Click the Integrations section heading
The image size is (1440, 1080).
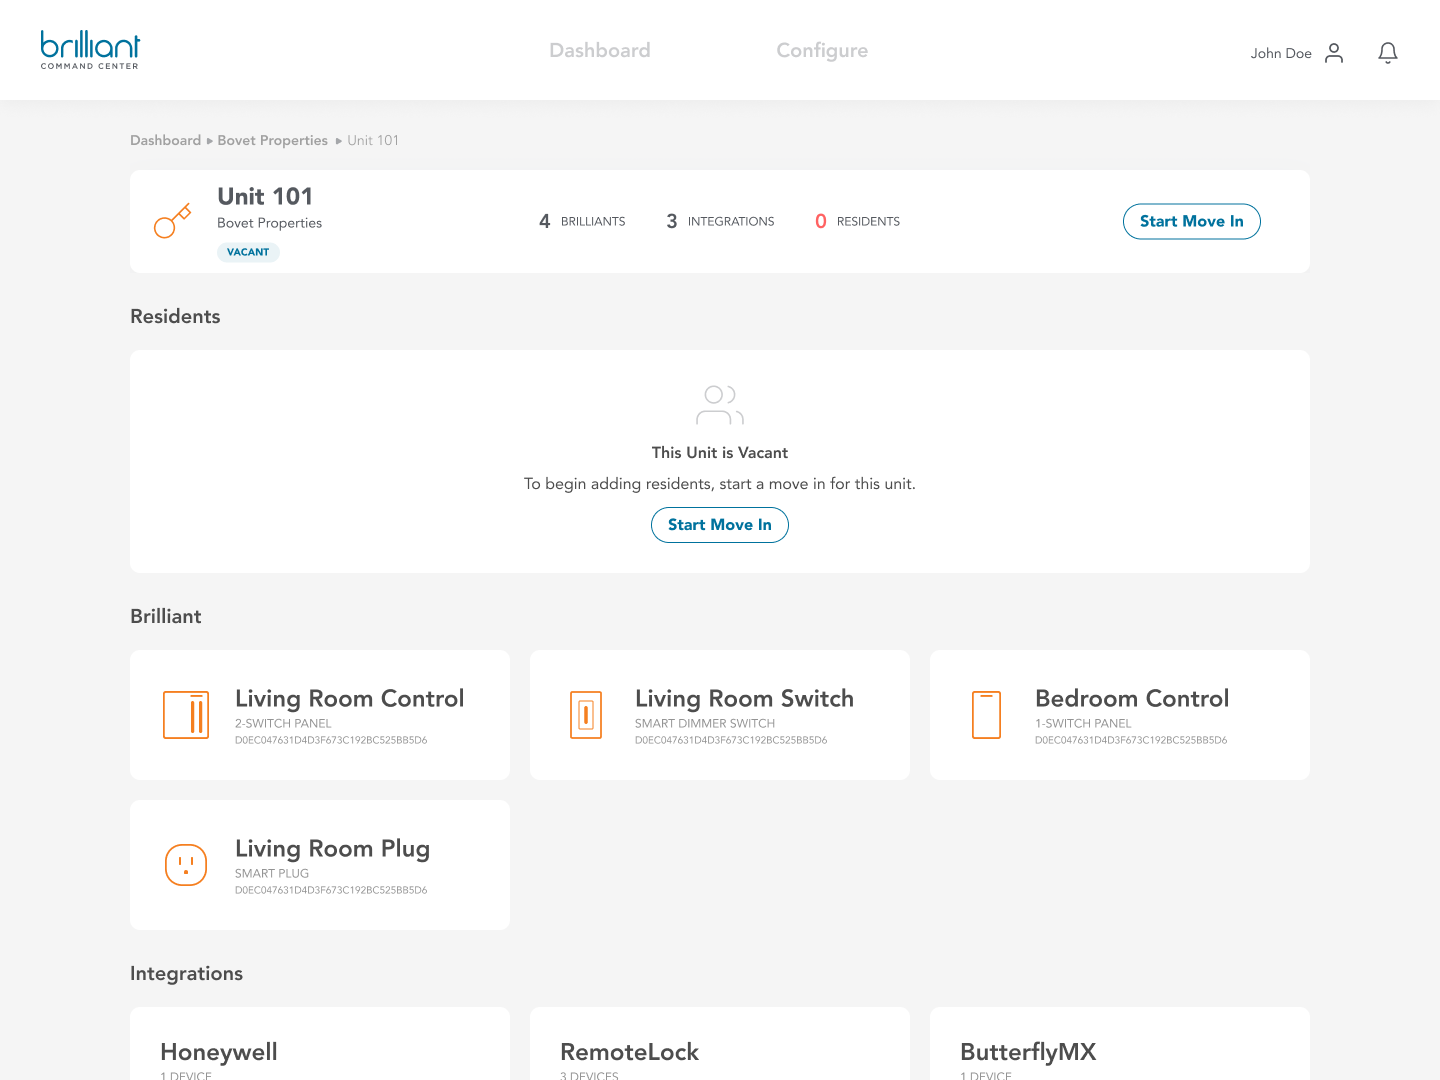(187, 974)
